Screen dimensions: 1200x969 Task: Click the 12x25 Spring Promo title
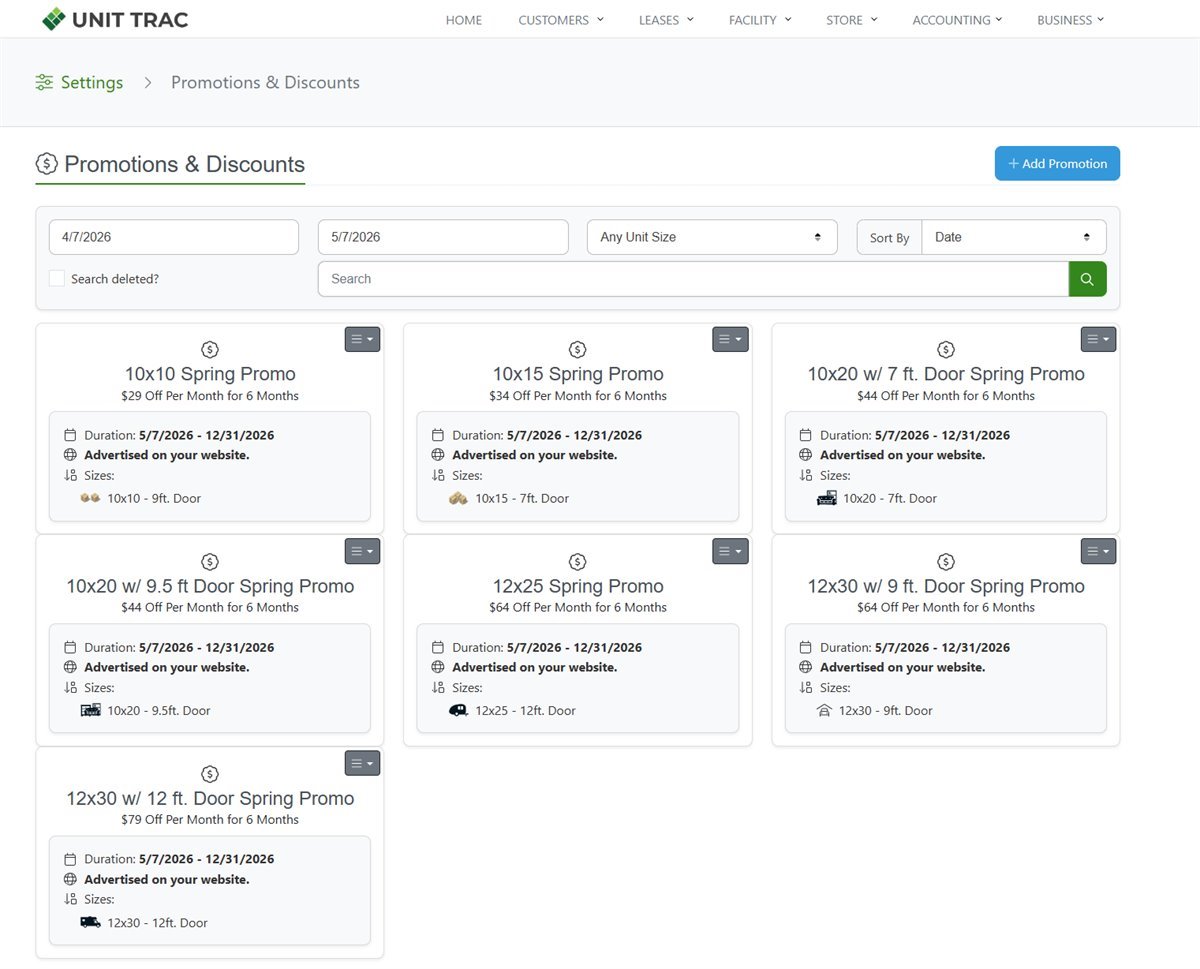[x=578, y=586]
